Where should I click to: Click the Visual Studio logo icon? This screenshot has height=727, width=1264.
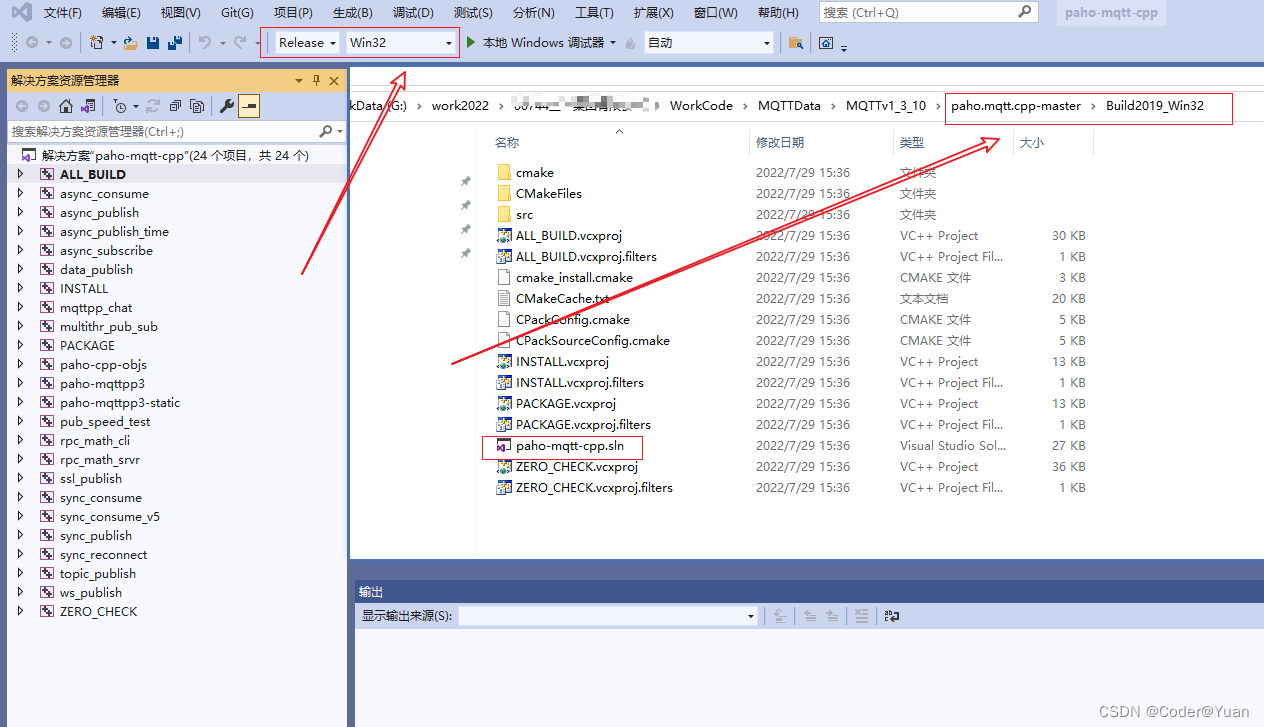(20, 13)
